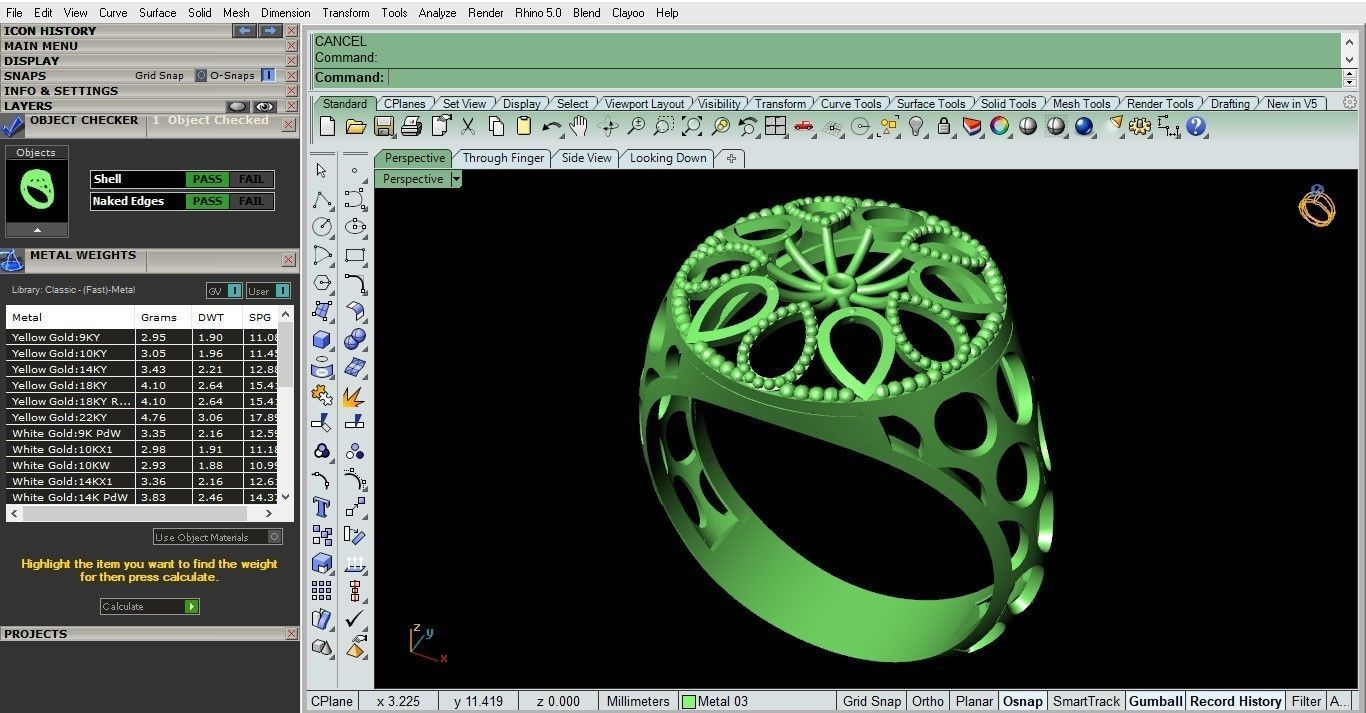
Task: Open a file with the folder icon
Action: [355, 127]
